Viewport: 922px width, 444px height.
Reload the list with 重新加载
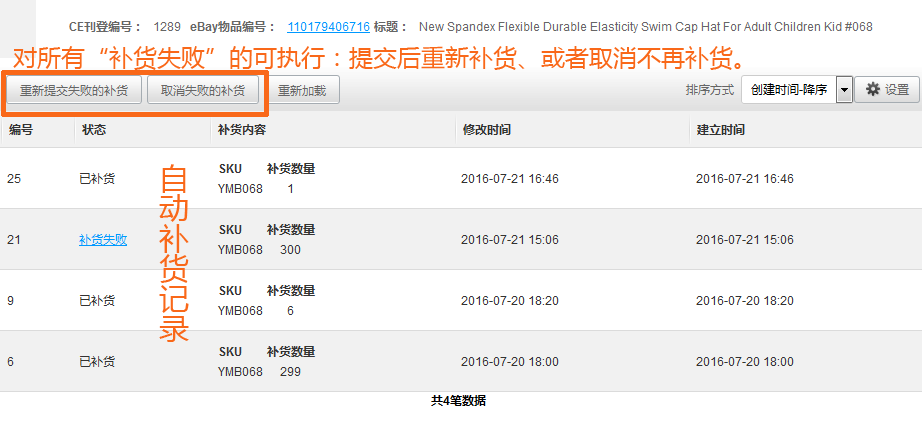[x=302, y=91]
